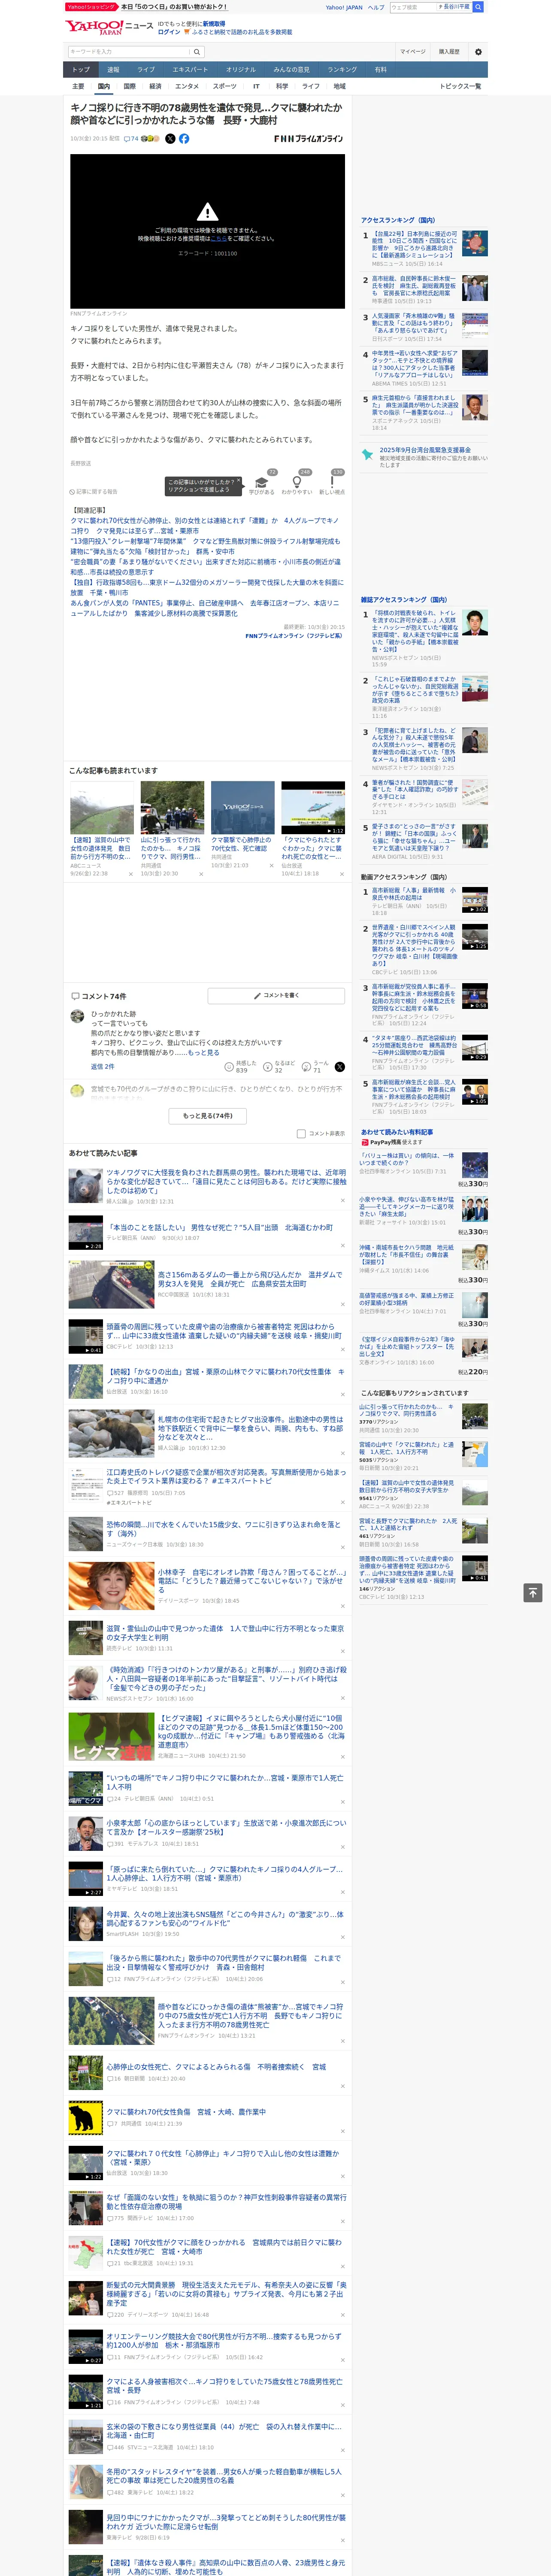Click the emoji reaction icons beside comment count

(151, 139)
